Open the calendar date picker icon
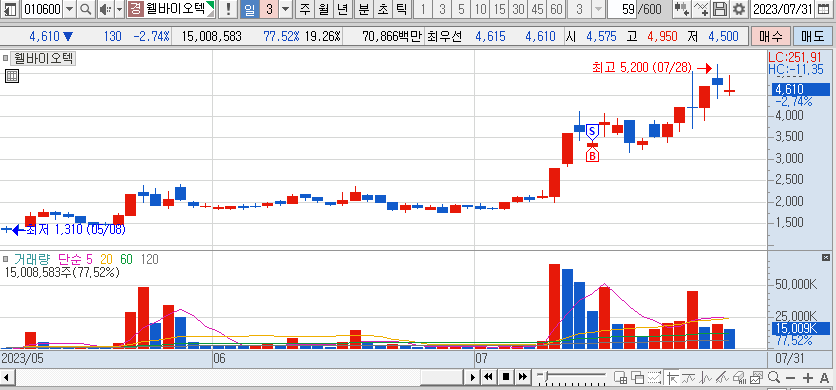The image size is (836, 390). (x=824, y=9)
